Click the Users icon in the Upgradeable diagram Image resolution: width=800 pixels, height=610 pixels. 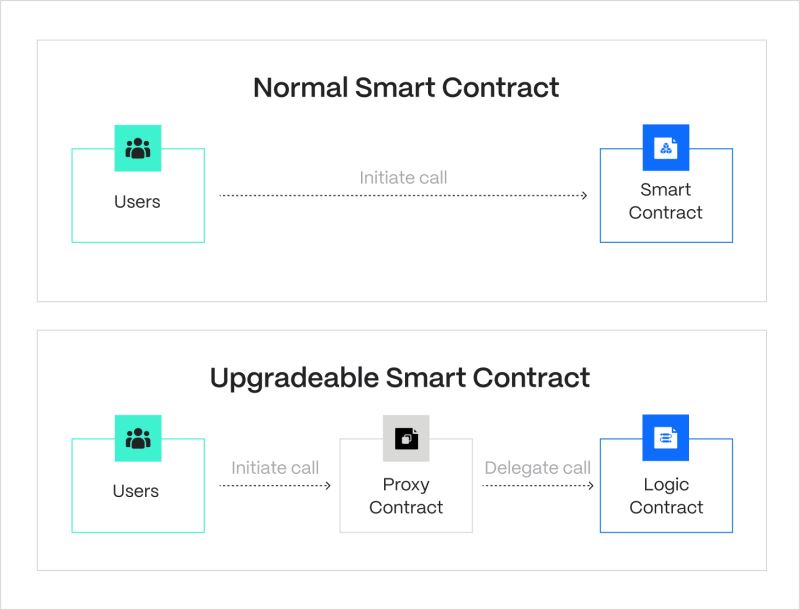[x=137, y=438]
